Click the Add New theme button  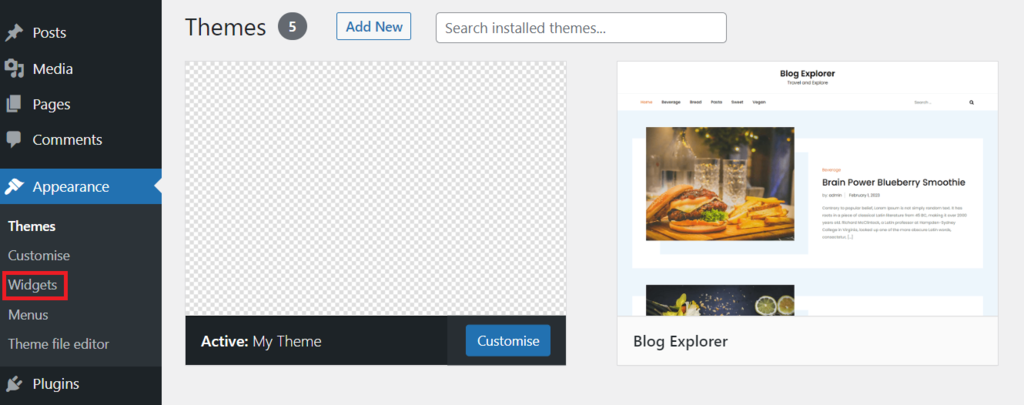tap(374, 27)
